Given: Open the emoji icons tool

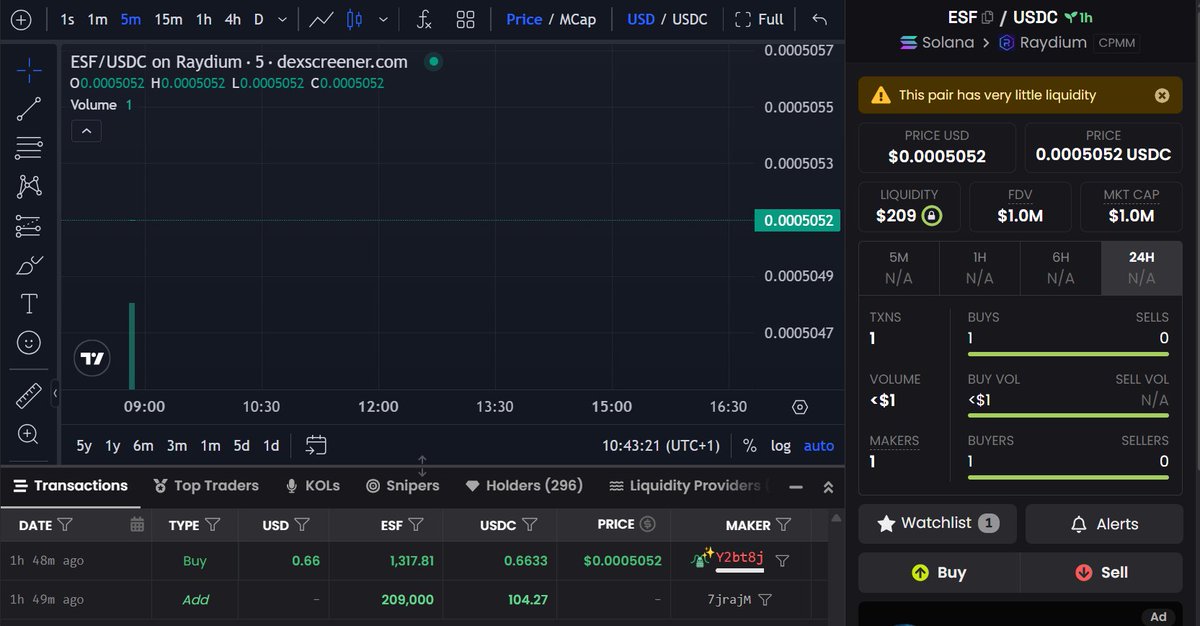Looking at the screenshot, I should [x=29, y=343].
